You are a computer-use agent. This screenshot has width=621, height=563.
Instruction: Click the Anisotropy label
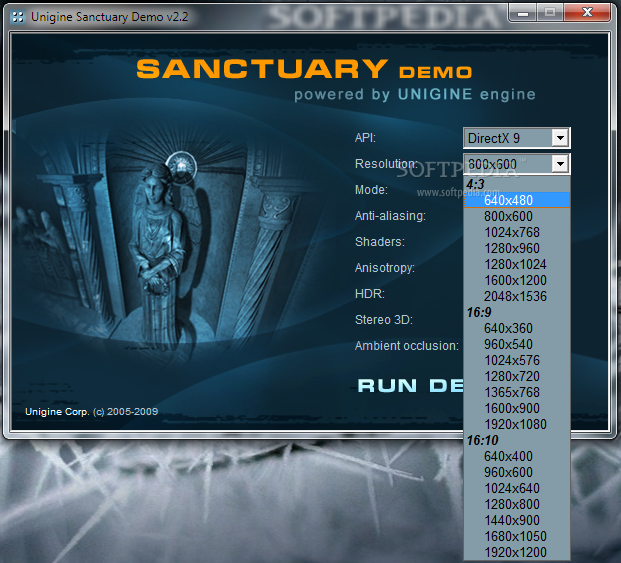click(385, 268)
